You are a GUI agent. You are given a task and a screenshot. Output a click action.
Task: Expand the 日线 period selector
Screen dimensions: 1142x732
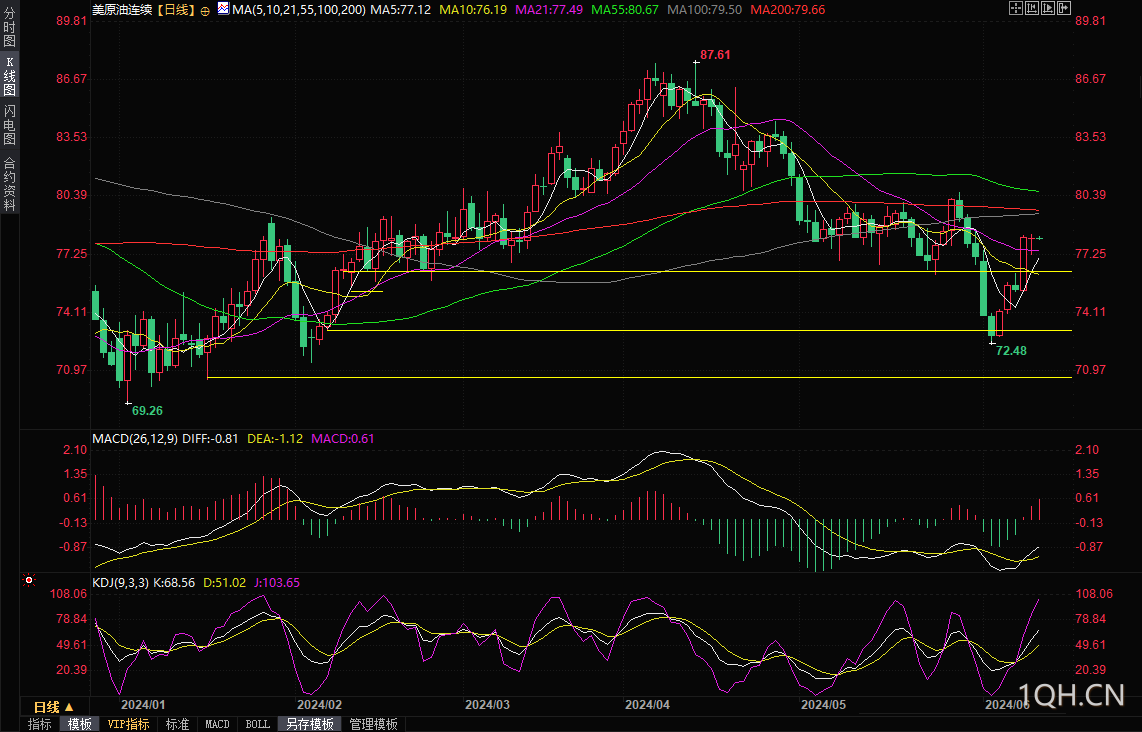[x=54, y=707]
